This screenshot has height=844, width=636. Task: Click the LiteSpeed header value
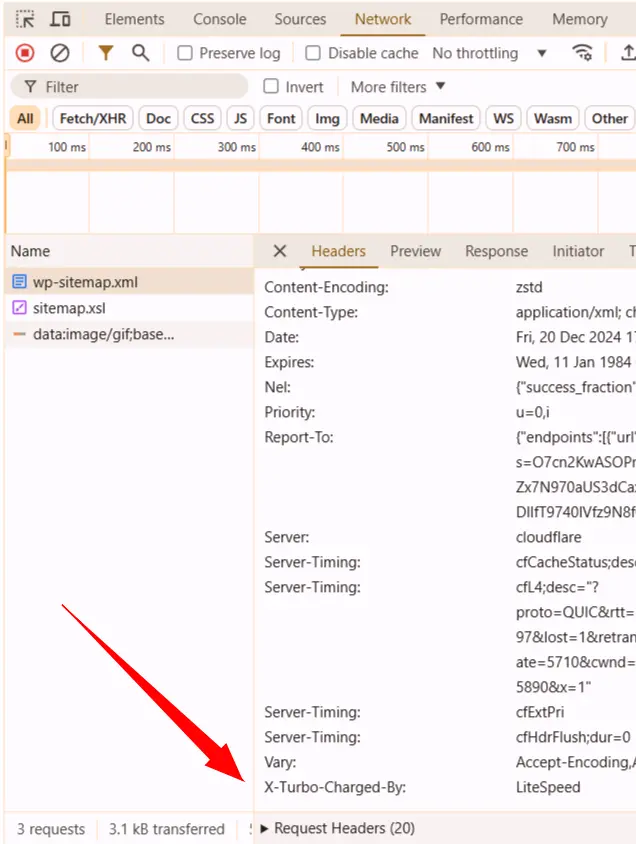(x=548, y=787)
